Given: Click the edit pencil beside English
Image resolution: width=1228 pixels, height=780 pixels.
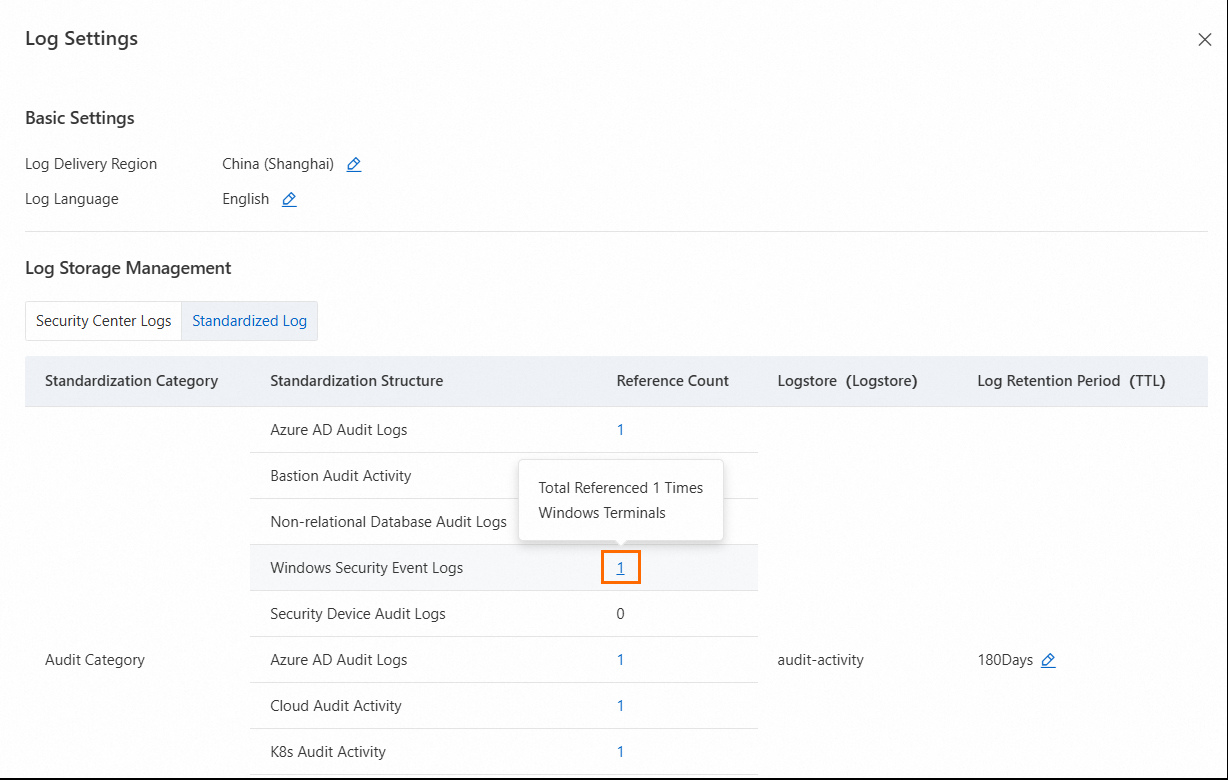Looking at the screenshot, I should point(289,199).
